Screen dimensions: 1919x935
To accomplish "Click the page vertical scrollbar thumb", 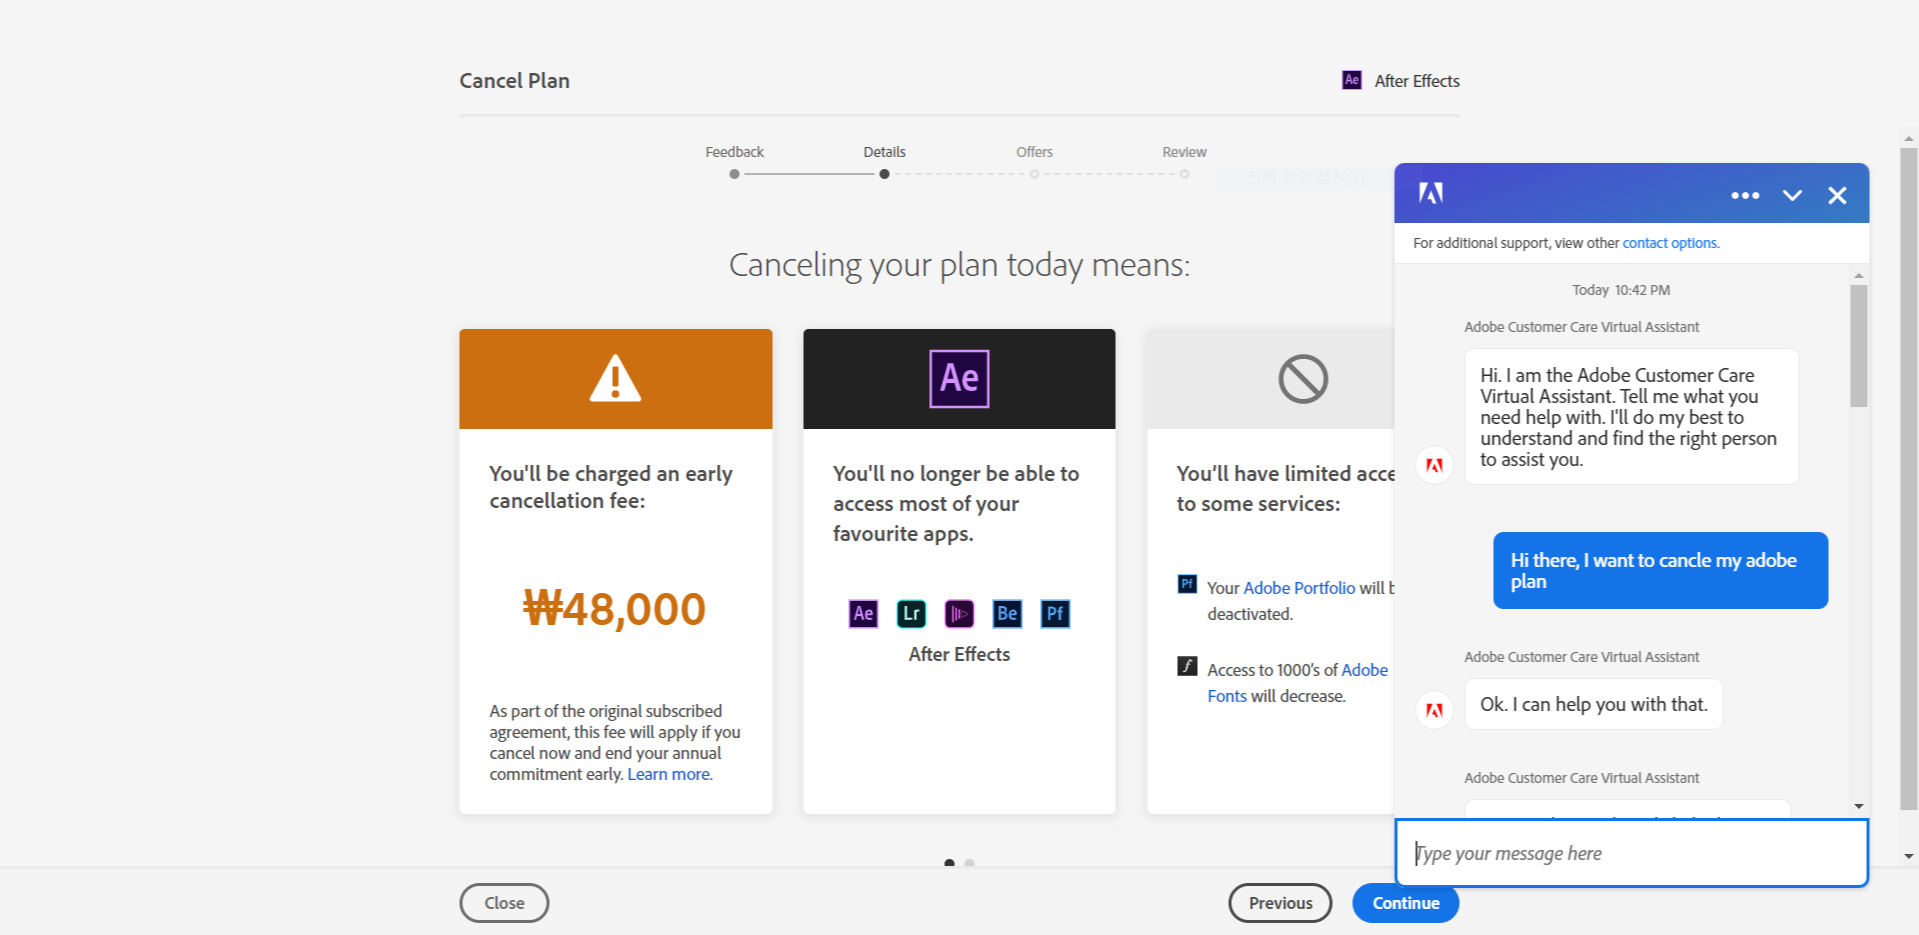I will click(1908, 479).
